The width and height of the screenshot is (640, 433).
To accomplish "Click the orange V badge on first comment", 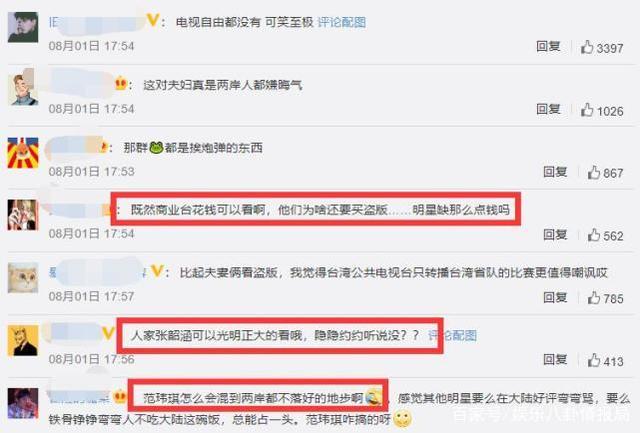I will click(x=153, y=20).
